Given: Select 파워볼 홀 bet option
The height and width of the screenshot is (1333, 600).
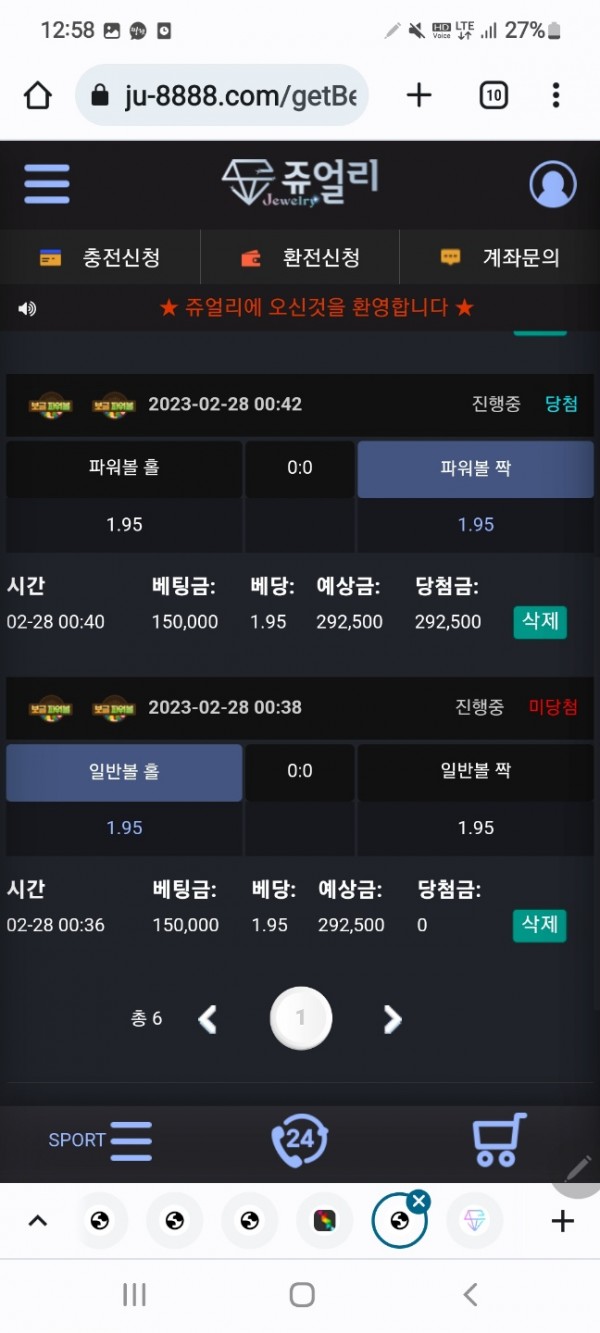Looking at the screenshot, I should 124,468.
